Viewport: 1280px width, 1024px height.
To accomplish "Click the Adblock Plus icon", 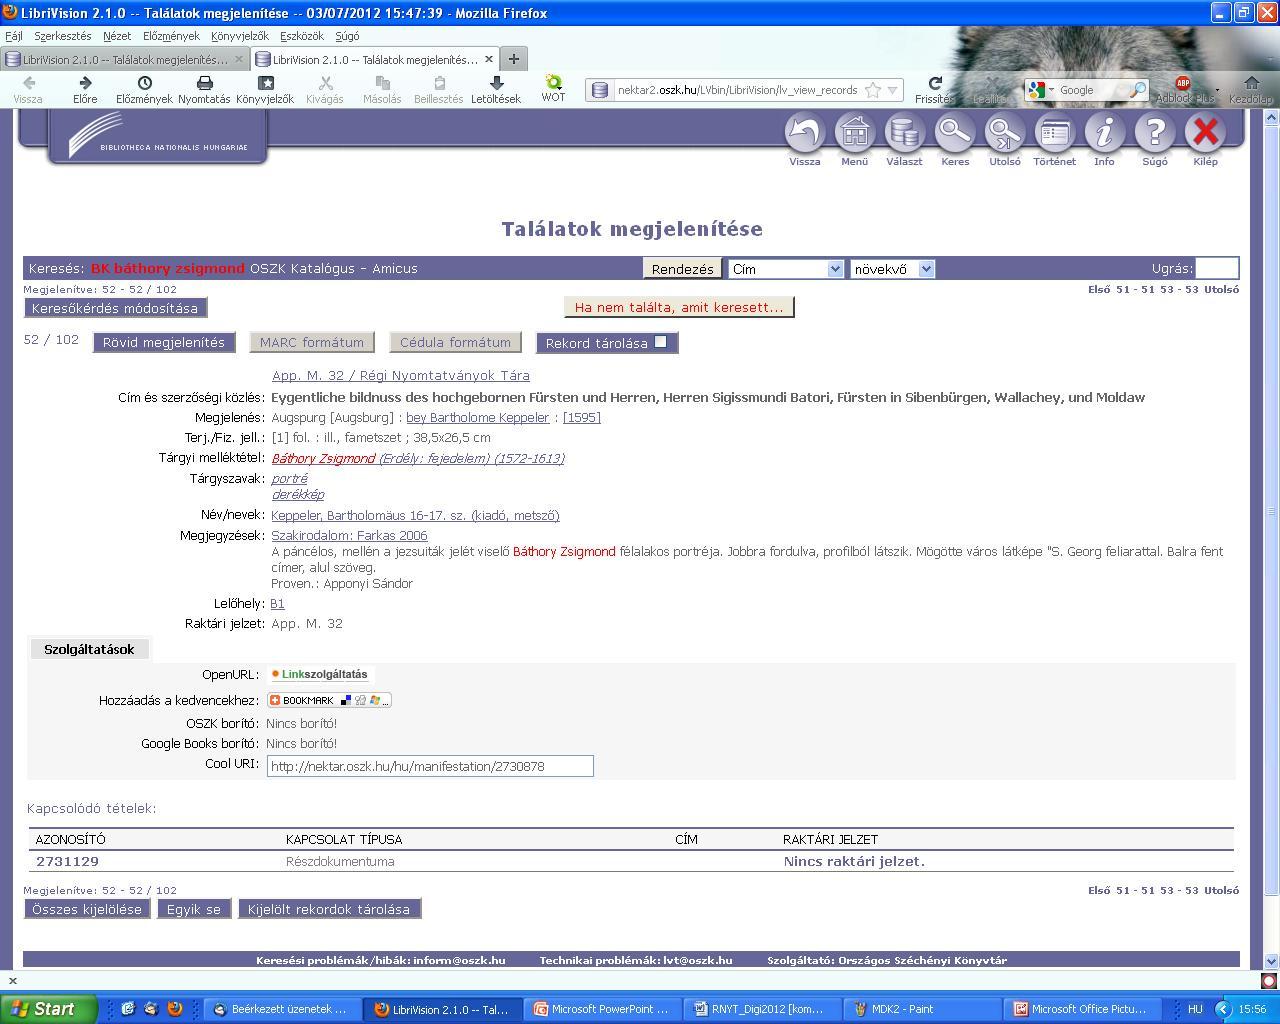I will (x=1183, y=83).
